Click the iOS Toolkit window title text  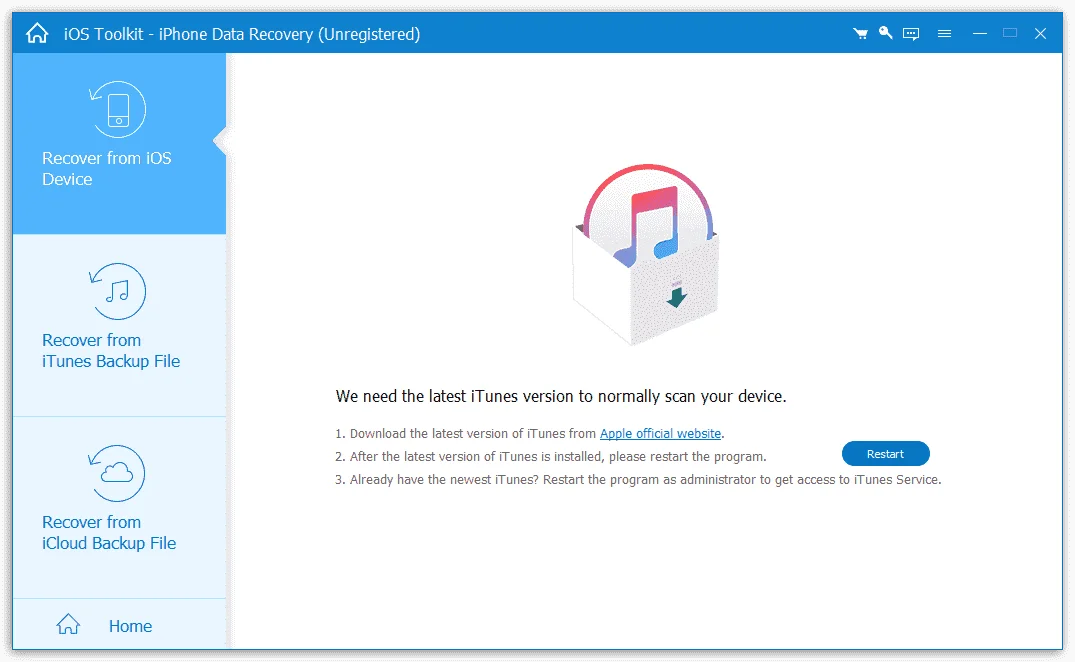click(242, 34)
